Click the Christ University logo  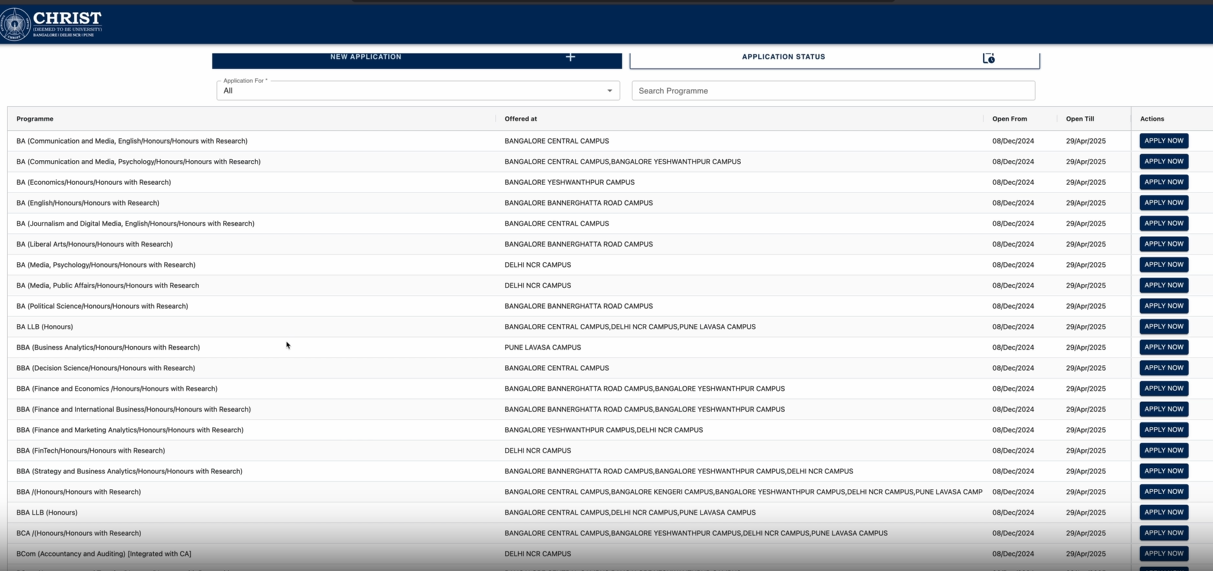52,23
